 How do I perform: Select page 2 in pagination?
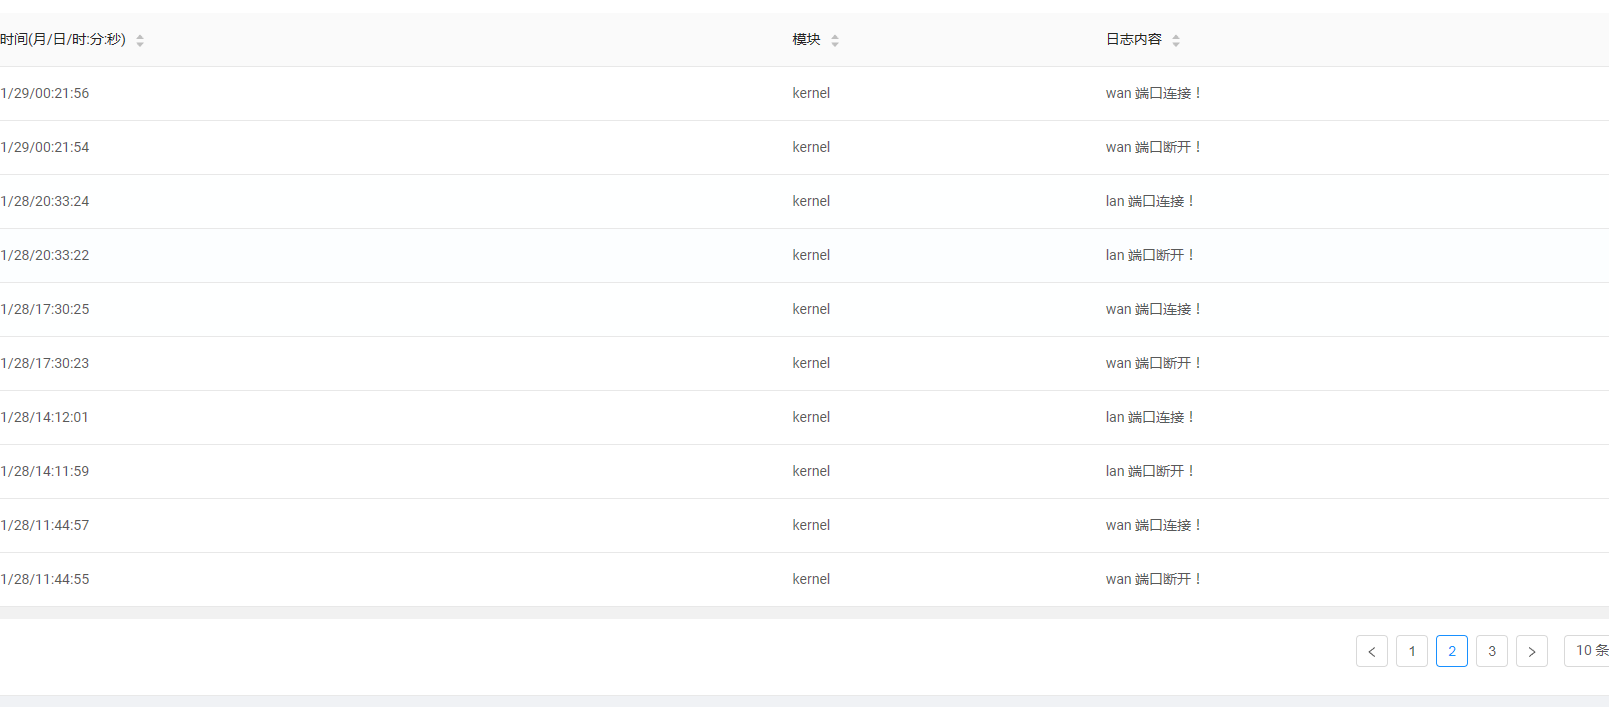click(x=1451, y=651)
